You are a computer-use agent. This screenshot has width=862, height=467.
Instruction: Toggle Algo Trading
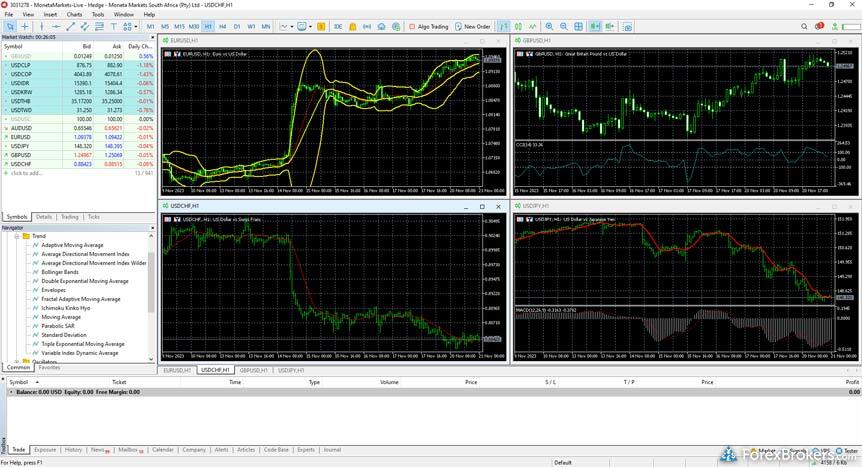[x=429, y=26]
